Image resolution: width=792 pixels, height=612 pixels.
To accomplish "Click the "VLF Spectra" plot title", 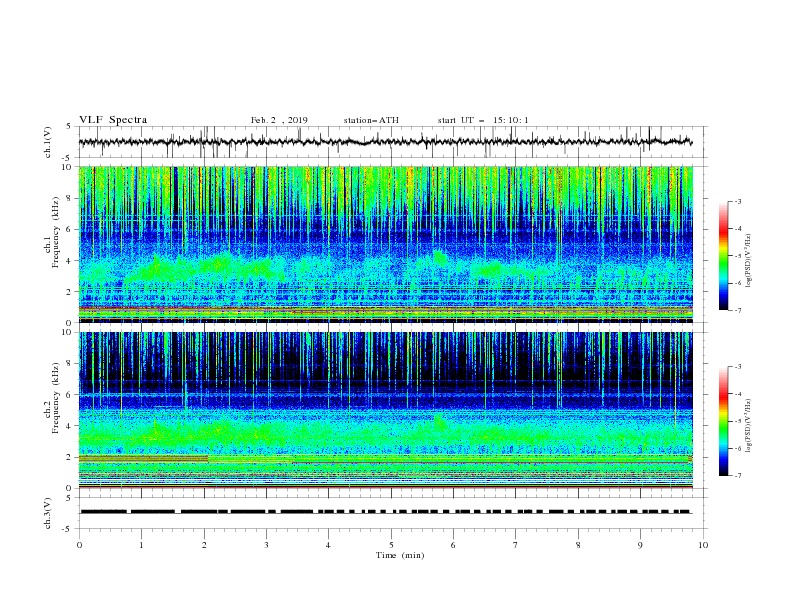I will click(113, 120).
